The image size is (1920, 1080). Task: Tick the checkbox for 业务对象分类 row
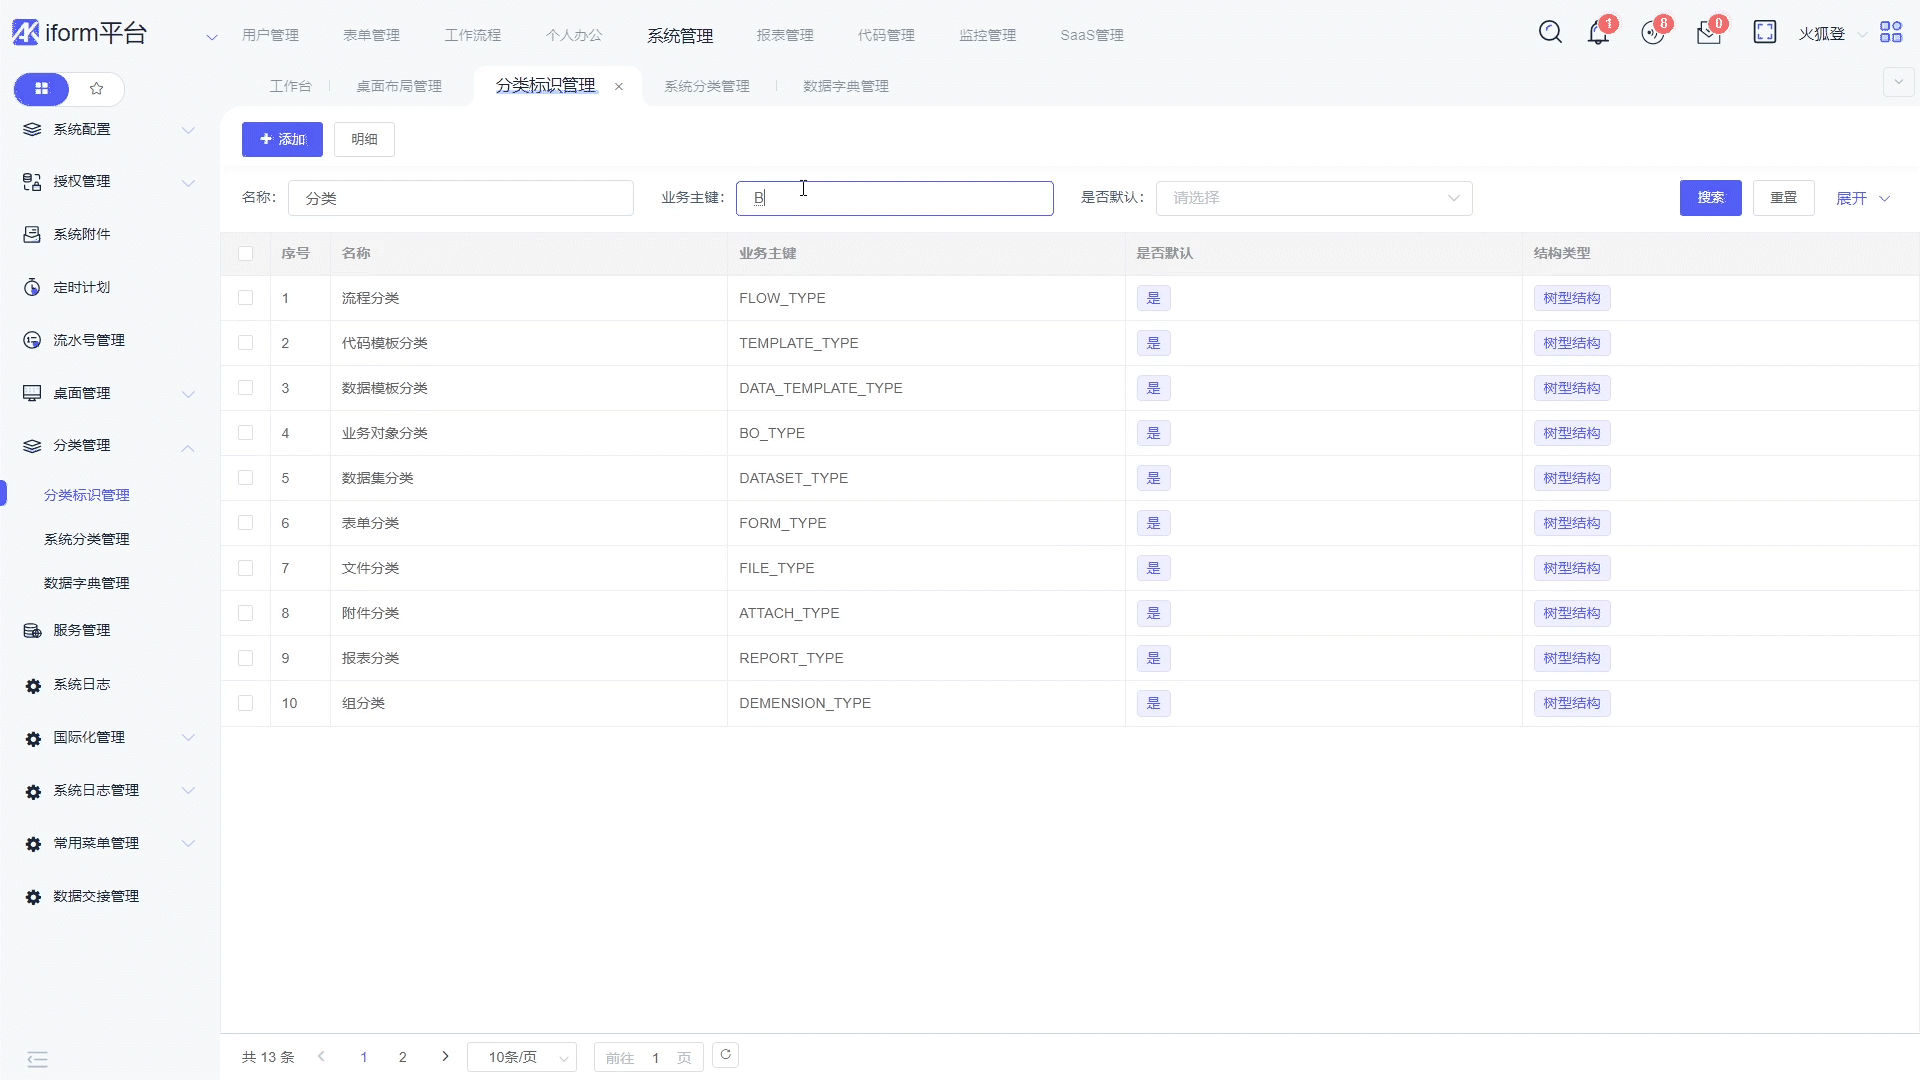click(x=246, y=433)
